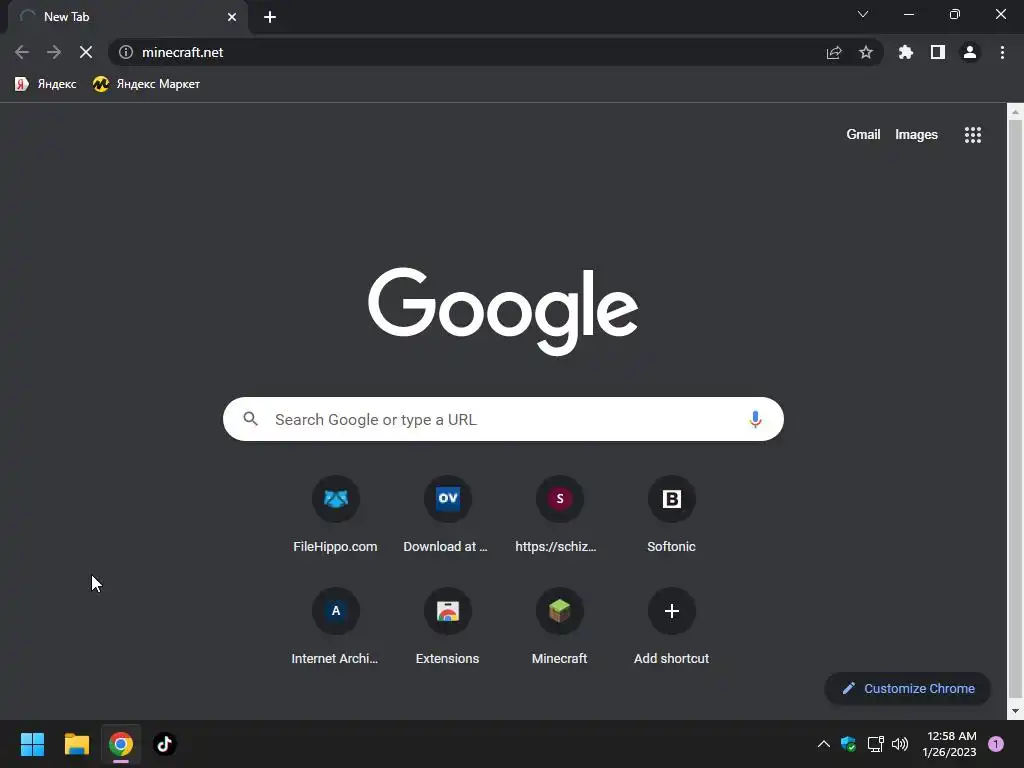The height and width of the screenshot is (768, 1024).
Task: Open Chrome's three-dot menu
Action: tap(1002, 52)
